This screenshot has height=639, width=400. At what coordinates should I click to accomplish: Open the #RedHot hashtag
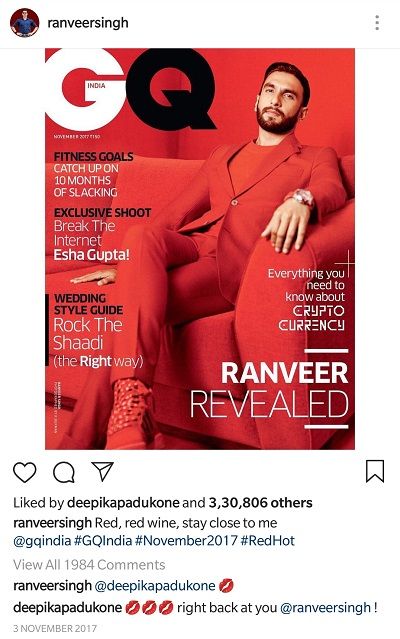(x=268, y=541)
